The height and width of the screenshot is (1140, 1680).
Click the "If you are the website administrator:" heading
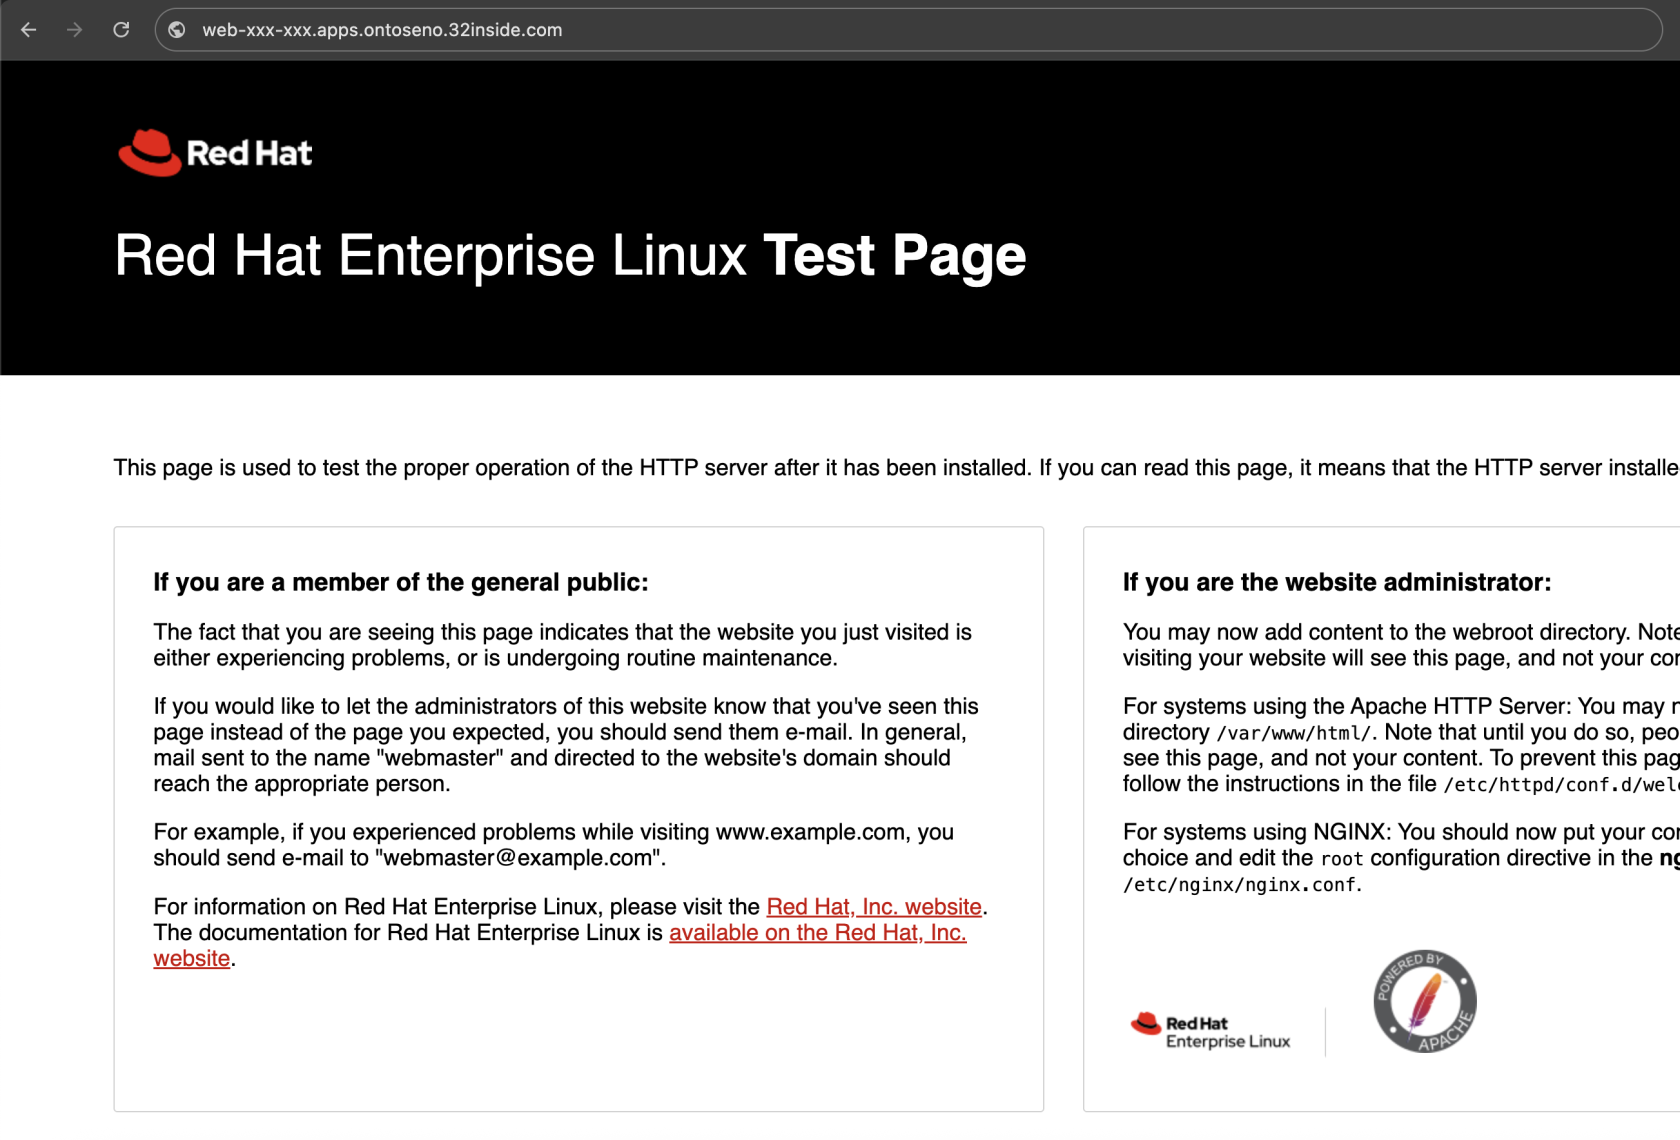click(1337, 583)
